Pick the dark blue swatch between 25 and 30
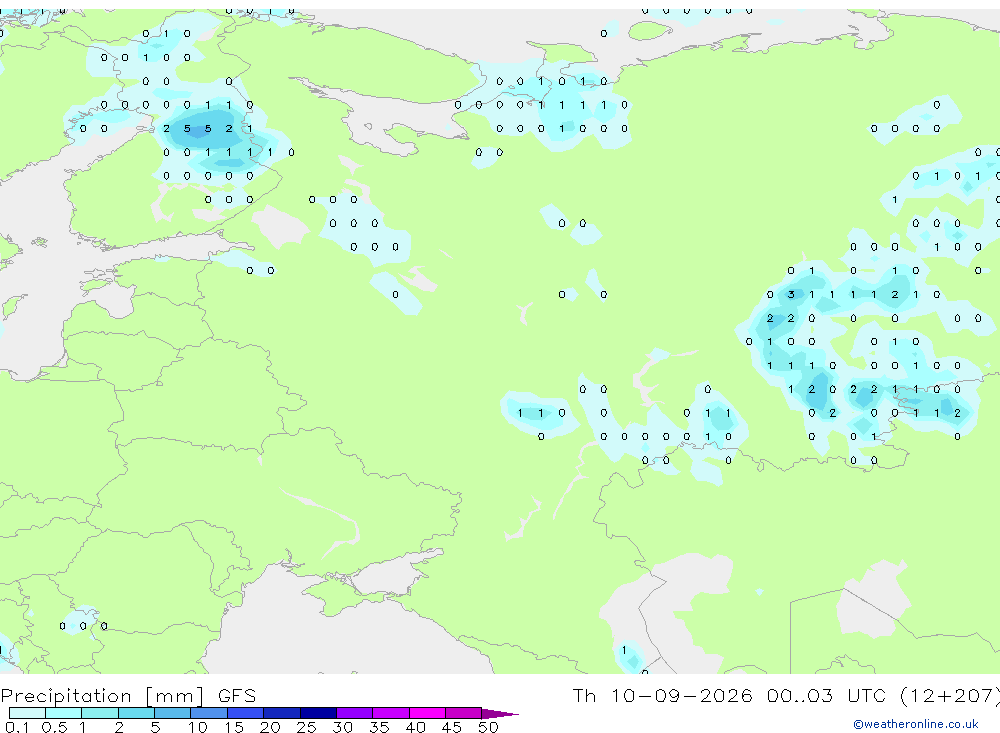The width and height of the screenshot is (1000, 733). click(x=318, y=713)
